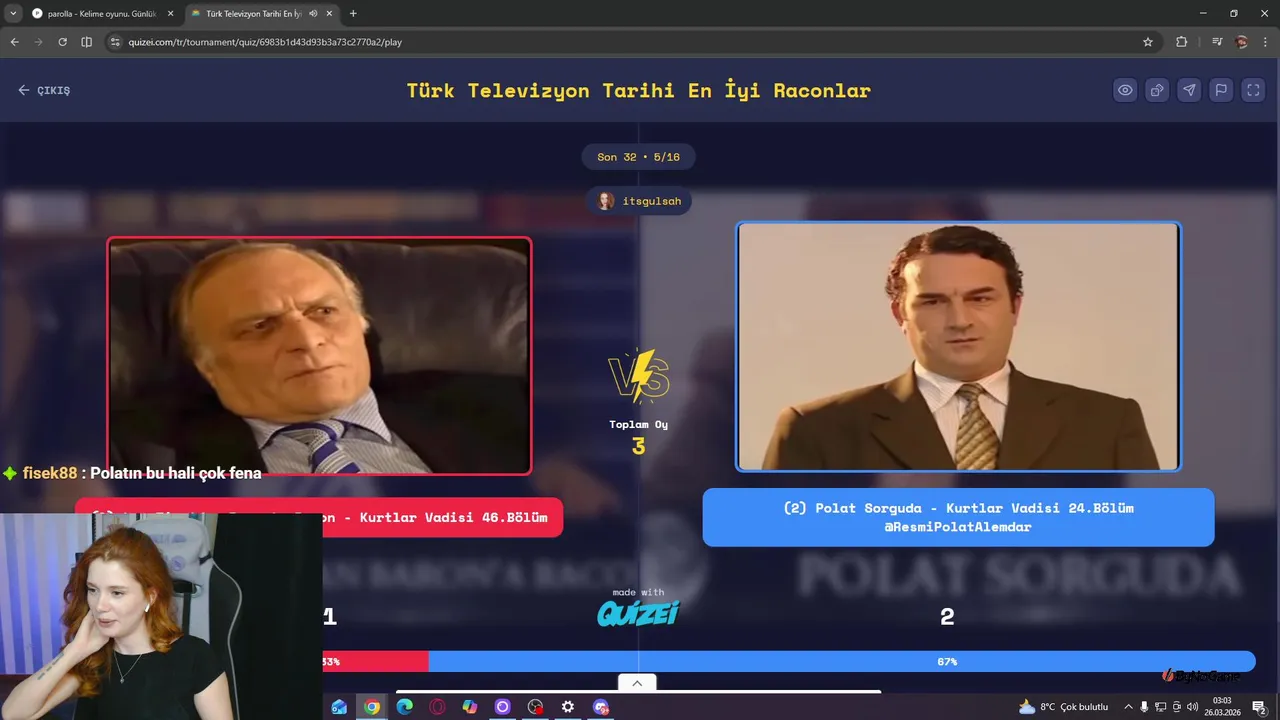Open the notification center icon
This screenshot has height=720, width=1280.
pos(1260,707)
